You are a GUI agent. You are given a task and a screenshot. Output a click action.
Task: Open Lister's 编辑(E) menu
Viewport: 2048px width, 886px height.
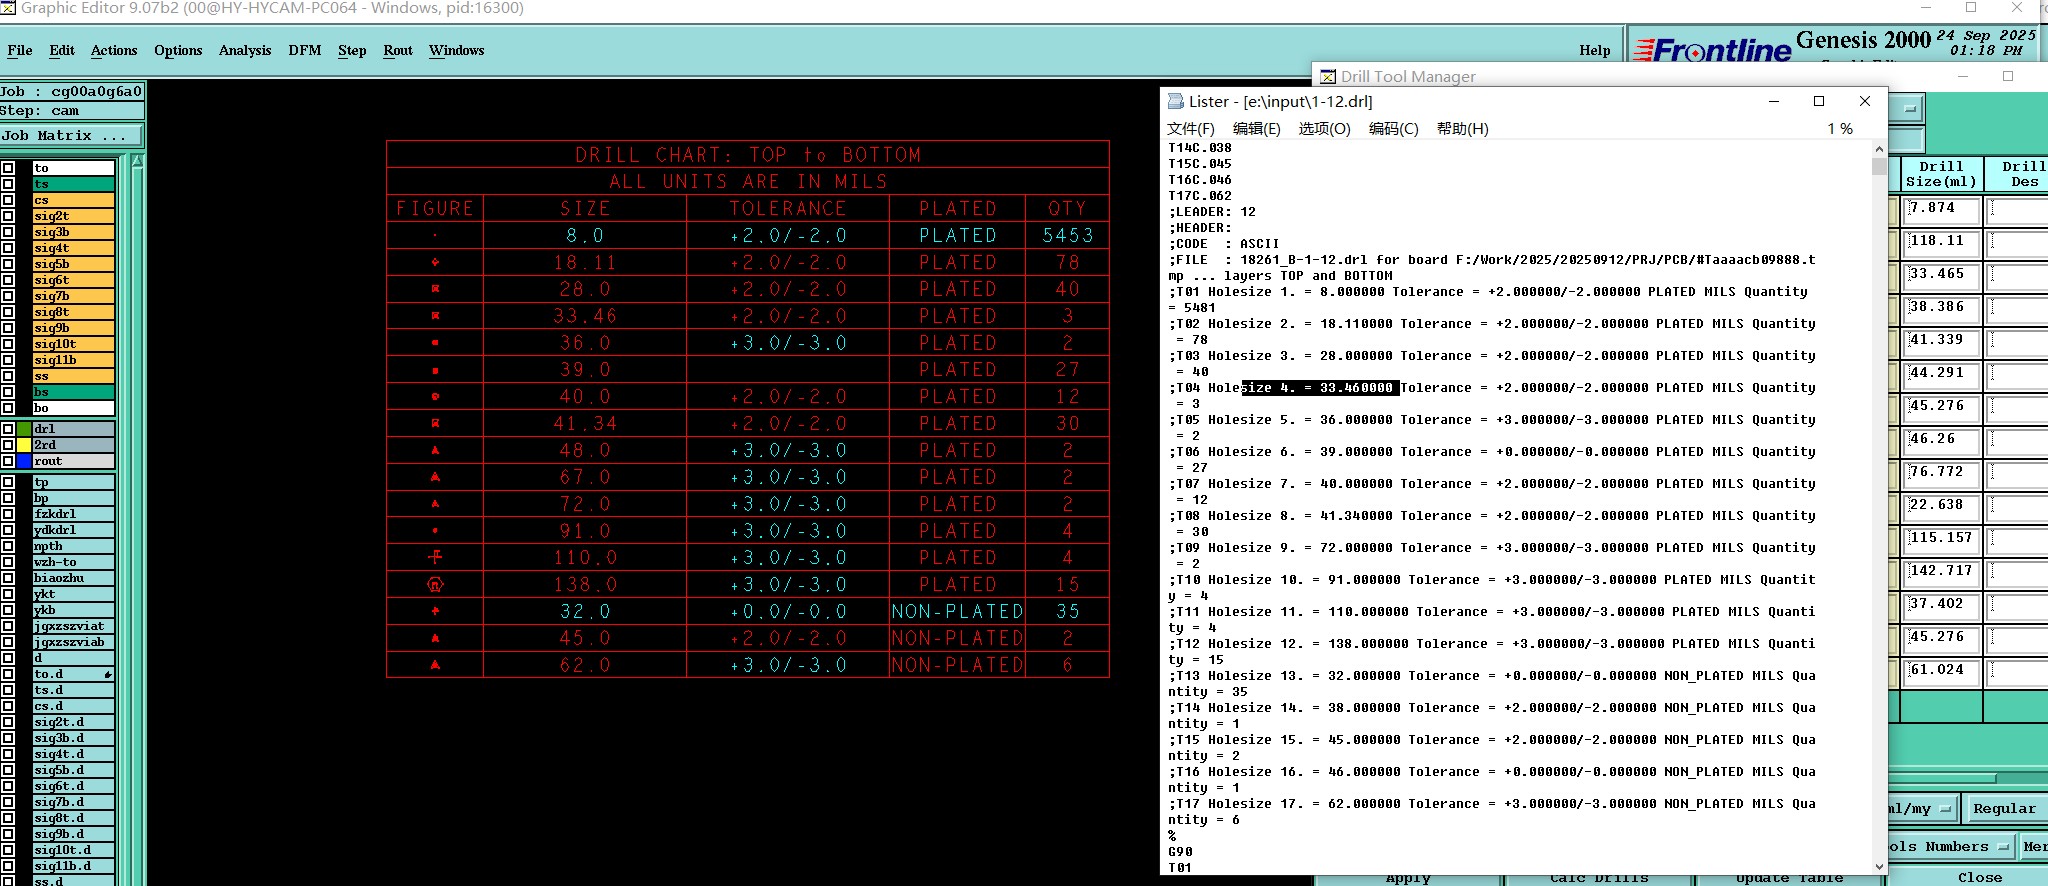point(1257,129)
